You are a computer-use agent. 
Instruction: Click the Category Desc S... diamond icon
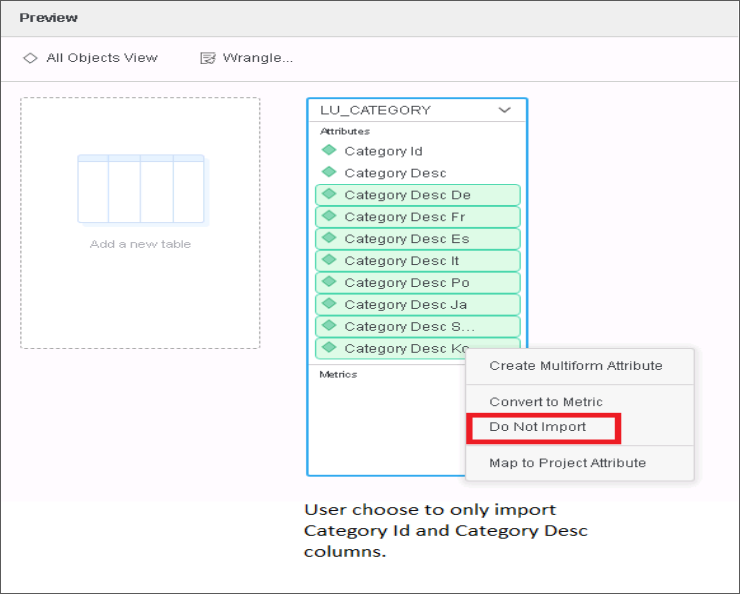pyautogui.click(x=329, y=326)
